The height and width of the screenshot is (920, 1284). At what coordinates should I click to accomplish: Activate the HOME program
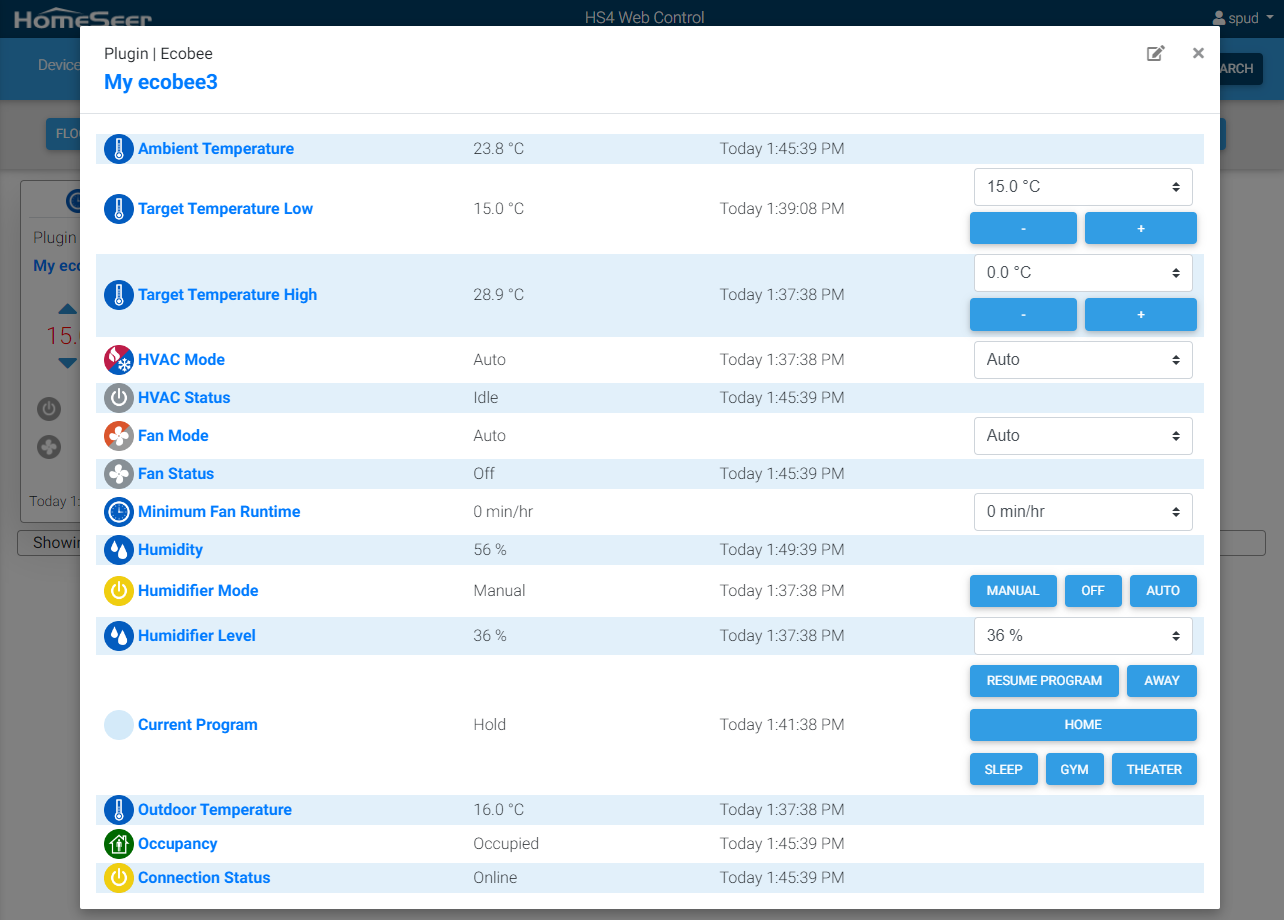(1083, 724)
